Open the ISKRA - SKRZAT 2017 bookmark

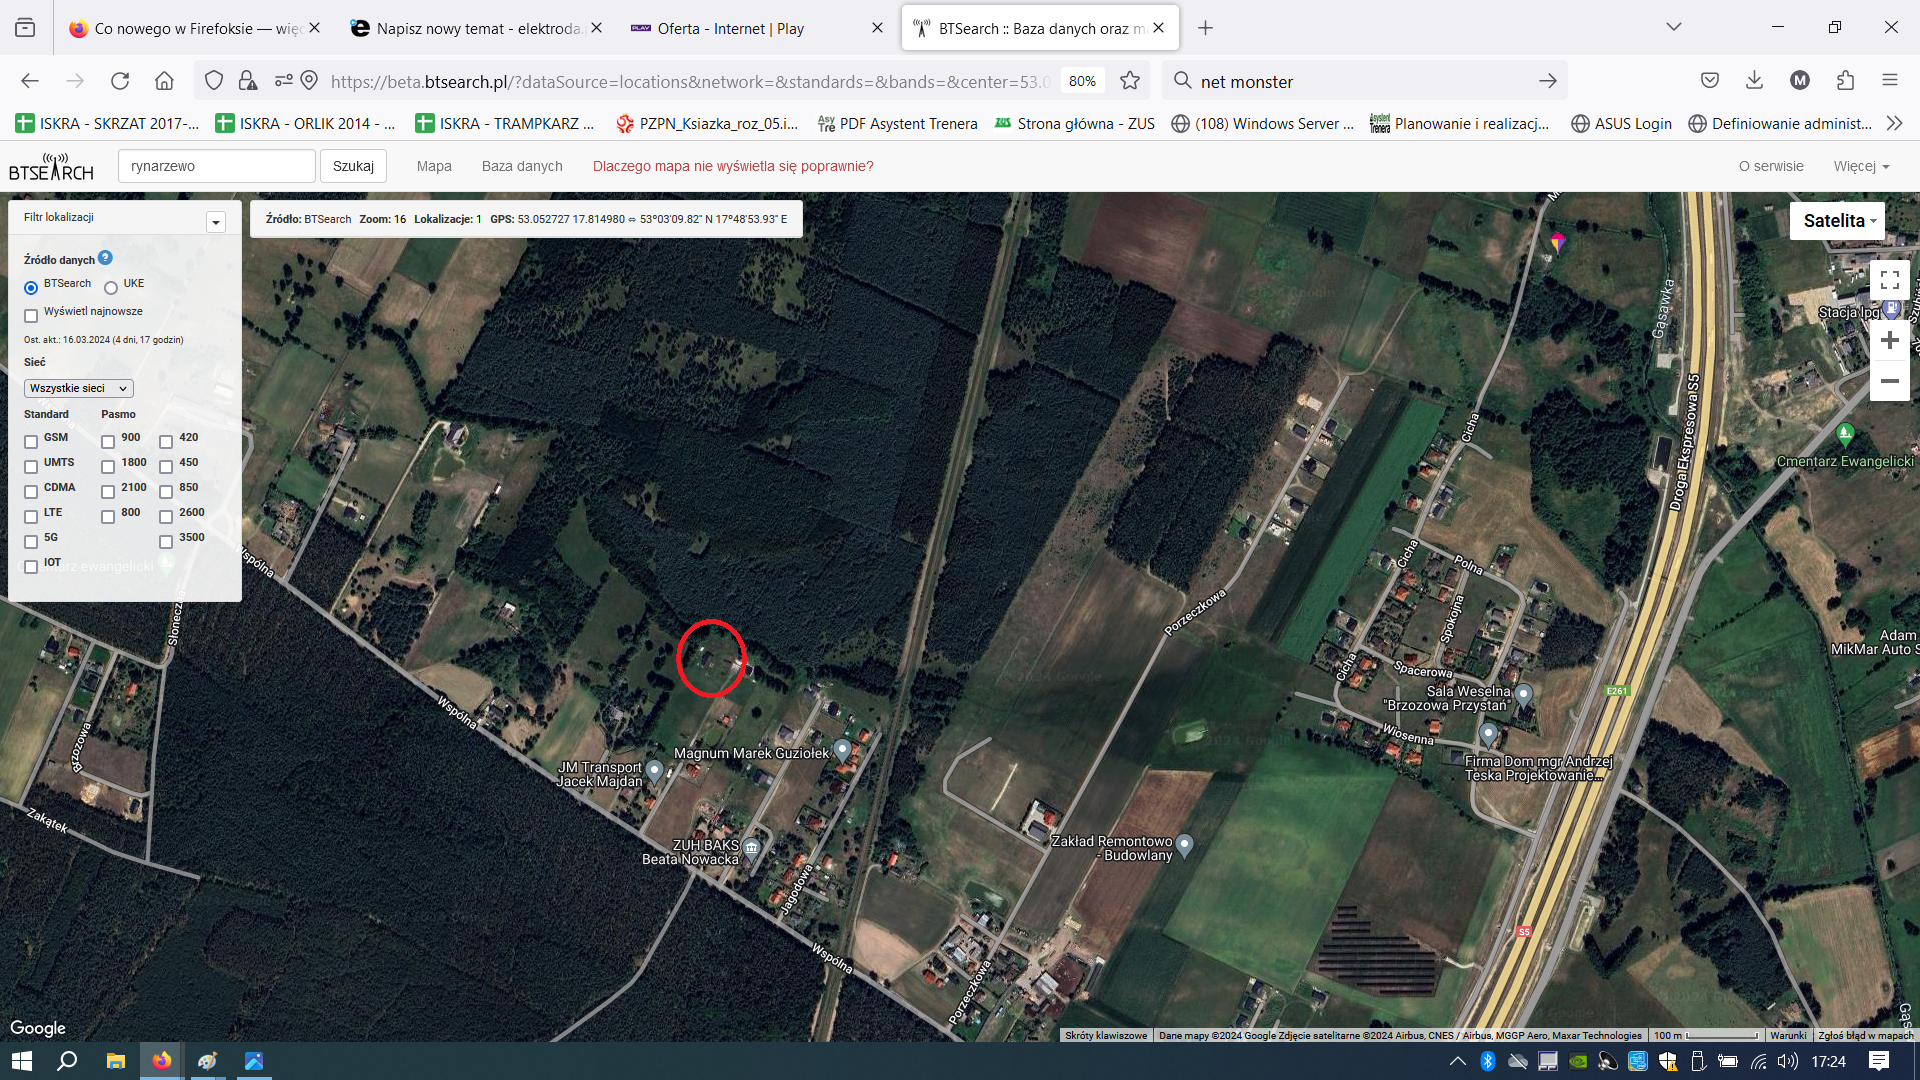tap(108, 124)
